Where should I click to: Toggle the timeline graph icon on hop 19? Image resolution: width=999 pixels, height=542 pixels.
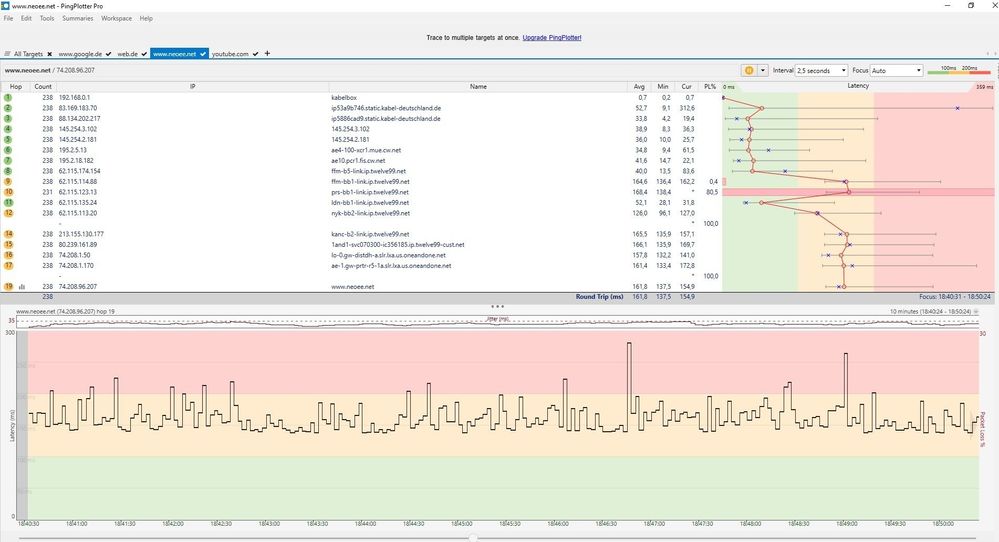(22, 287)
